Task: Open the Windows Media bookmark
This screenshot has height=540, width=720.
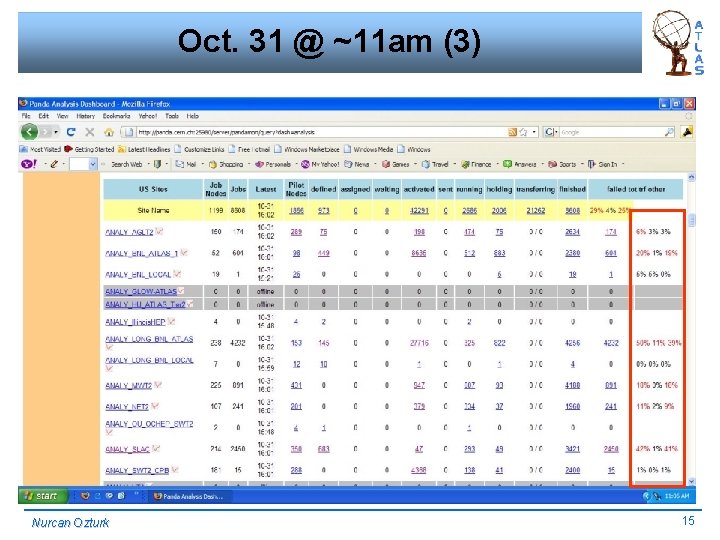Action: (x=369, y=149)
